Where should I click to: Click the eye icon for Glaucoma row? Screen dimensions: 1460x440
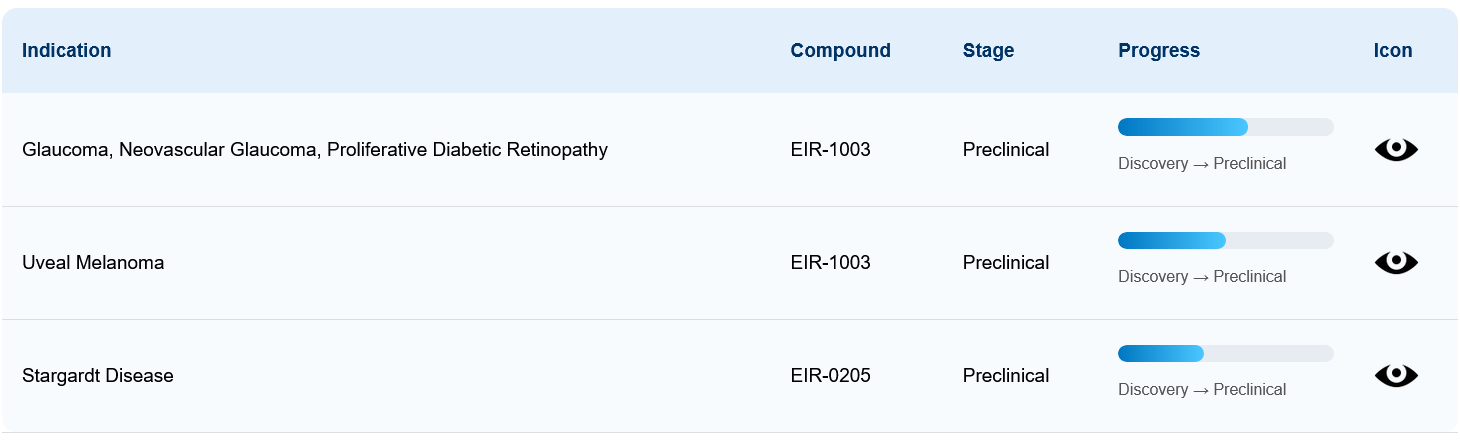point(1396,150)
